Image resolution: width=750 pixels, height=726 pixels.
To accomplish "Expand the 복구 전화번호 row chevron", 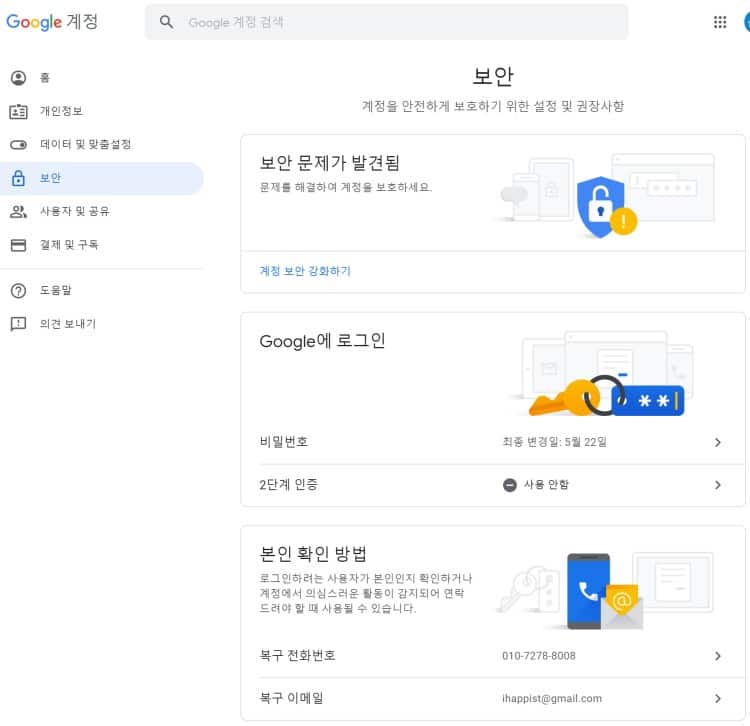I will coord(717,656).
